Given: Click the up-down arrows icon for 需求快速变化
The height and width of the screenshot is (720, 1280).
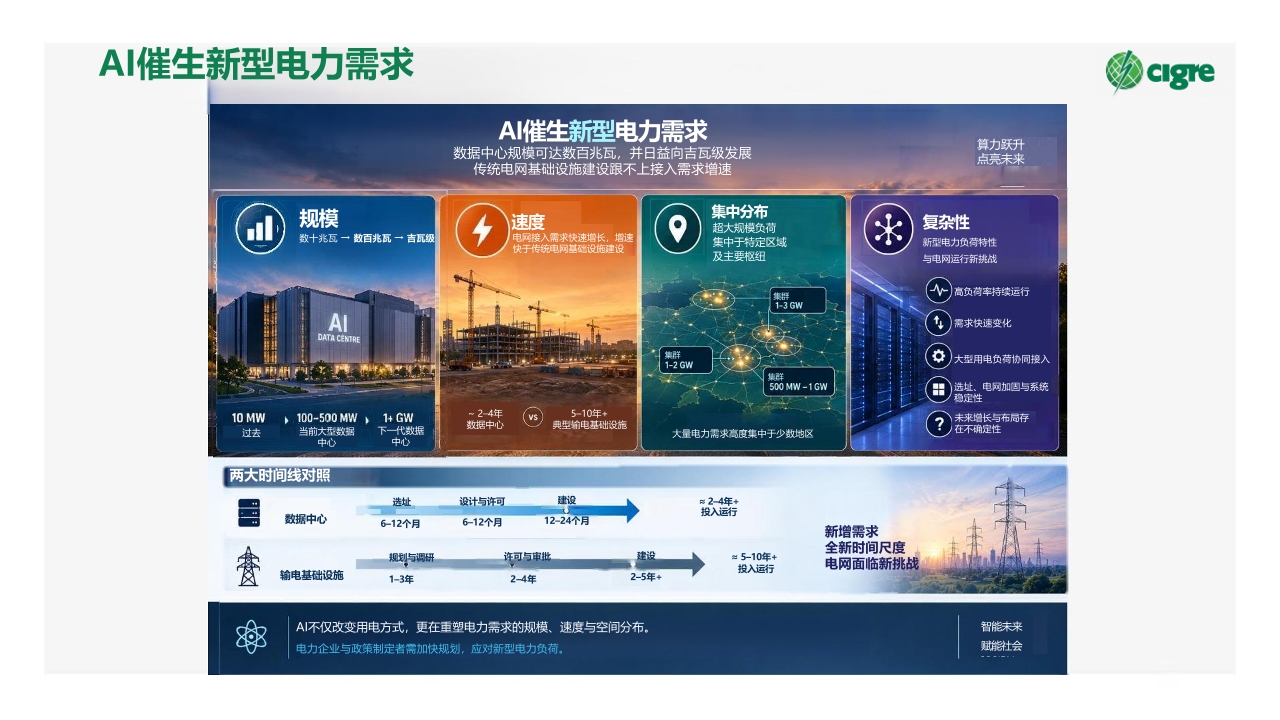Looking at the screenshot, I should tap(938, 323).
